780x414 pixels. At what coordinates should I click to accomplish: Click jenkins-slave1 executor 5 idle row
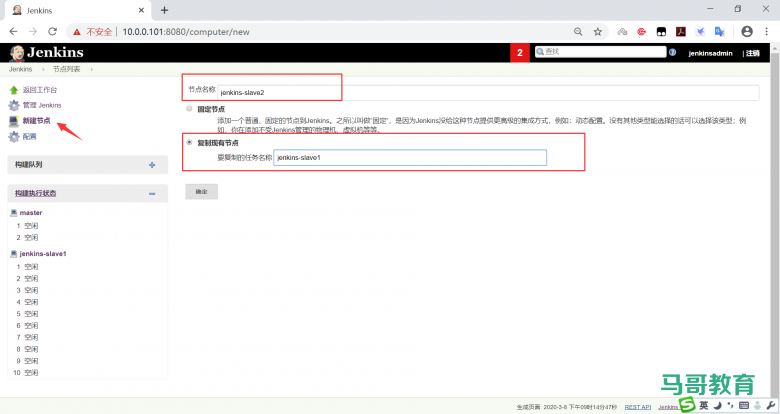click(x=27, y=314)
